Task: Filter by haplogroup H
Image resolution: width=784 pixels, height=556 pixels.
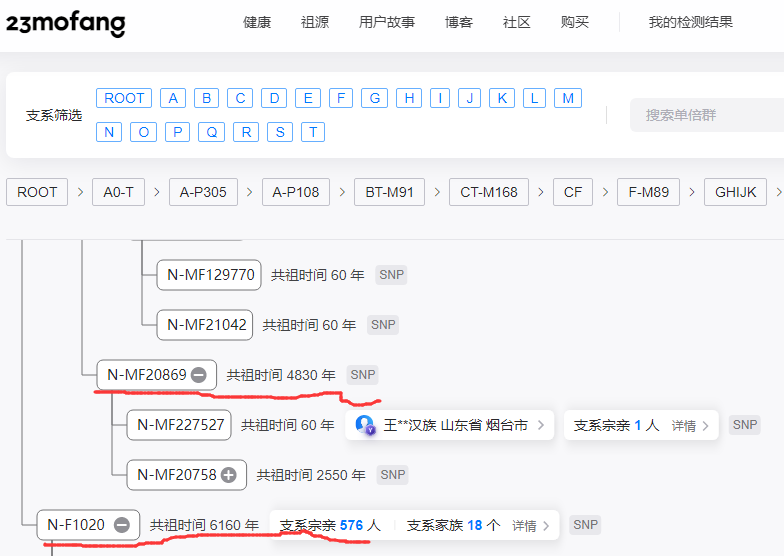Action: click(409, 98)
